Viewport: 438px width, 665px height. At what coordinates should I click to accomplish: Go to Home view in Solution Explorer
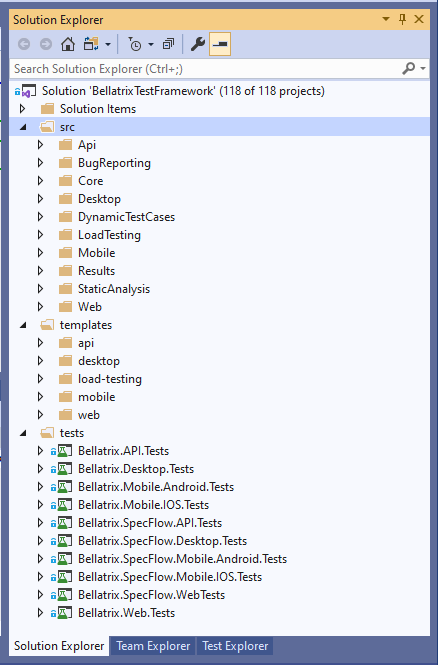(68, 44)
